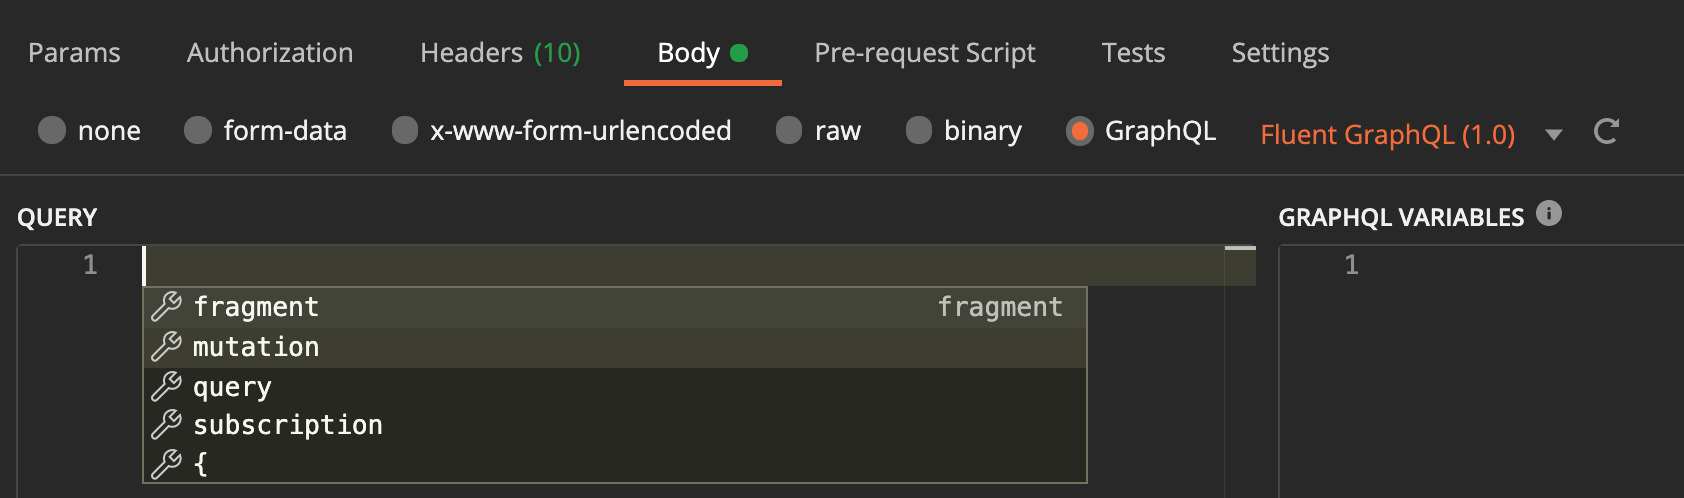Image resolution: width=1684 pixels, height=498 pixels.
Task: Open the Fluent GraphQL (1.0) schema selector
Action: click(x=1387, y=134)
